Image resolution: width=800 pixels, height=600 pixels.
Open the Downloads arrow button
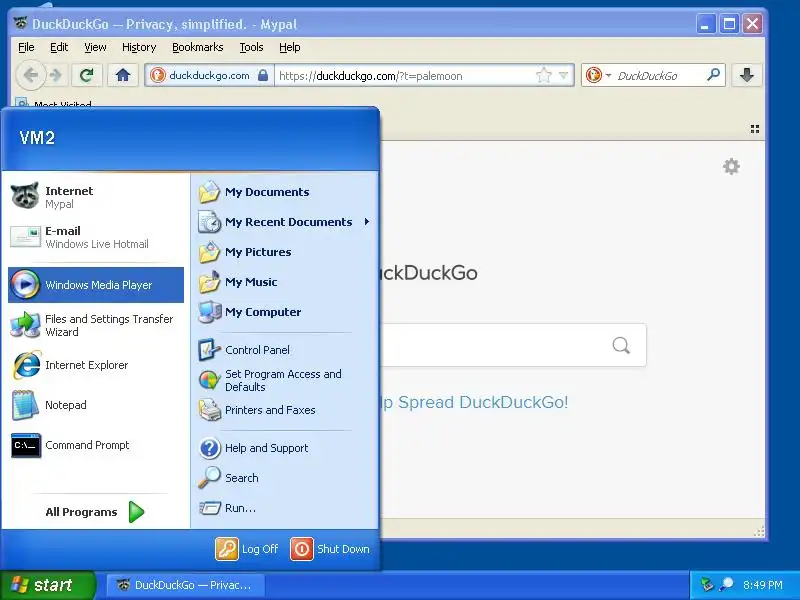(747, 76)
